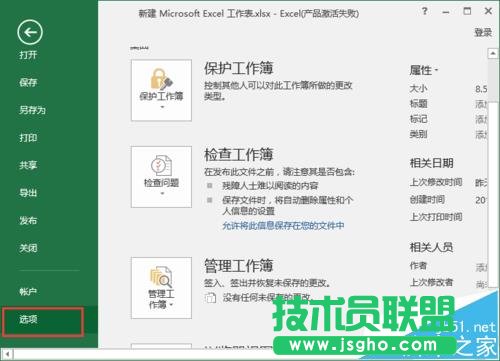The width and height of the screenshot is (500, 361).
Task: Click the 作者 label
Action: [418, 266]
